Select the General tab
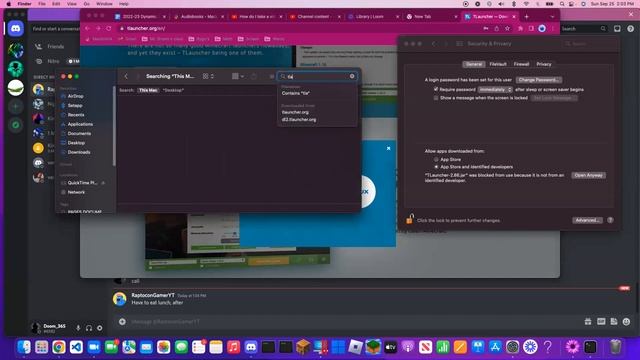 [x=474, y=64]
